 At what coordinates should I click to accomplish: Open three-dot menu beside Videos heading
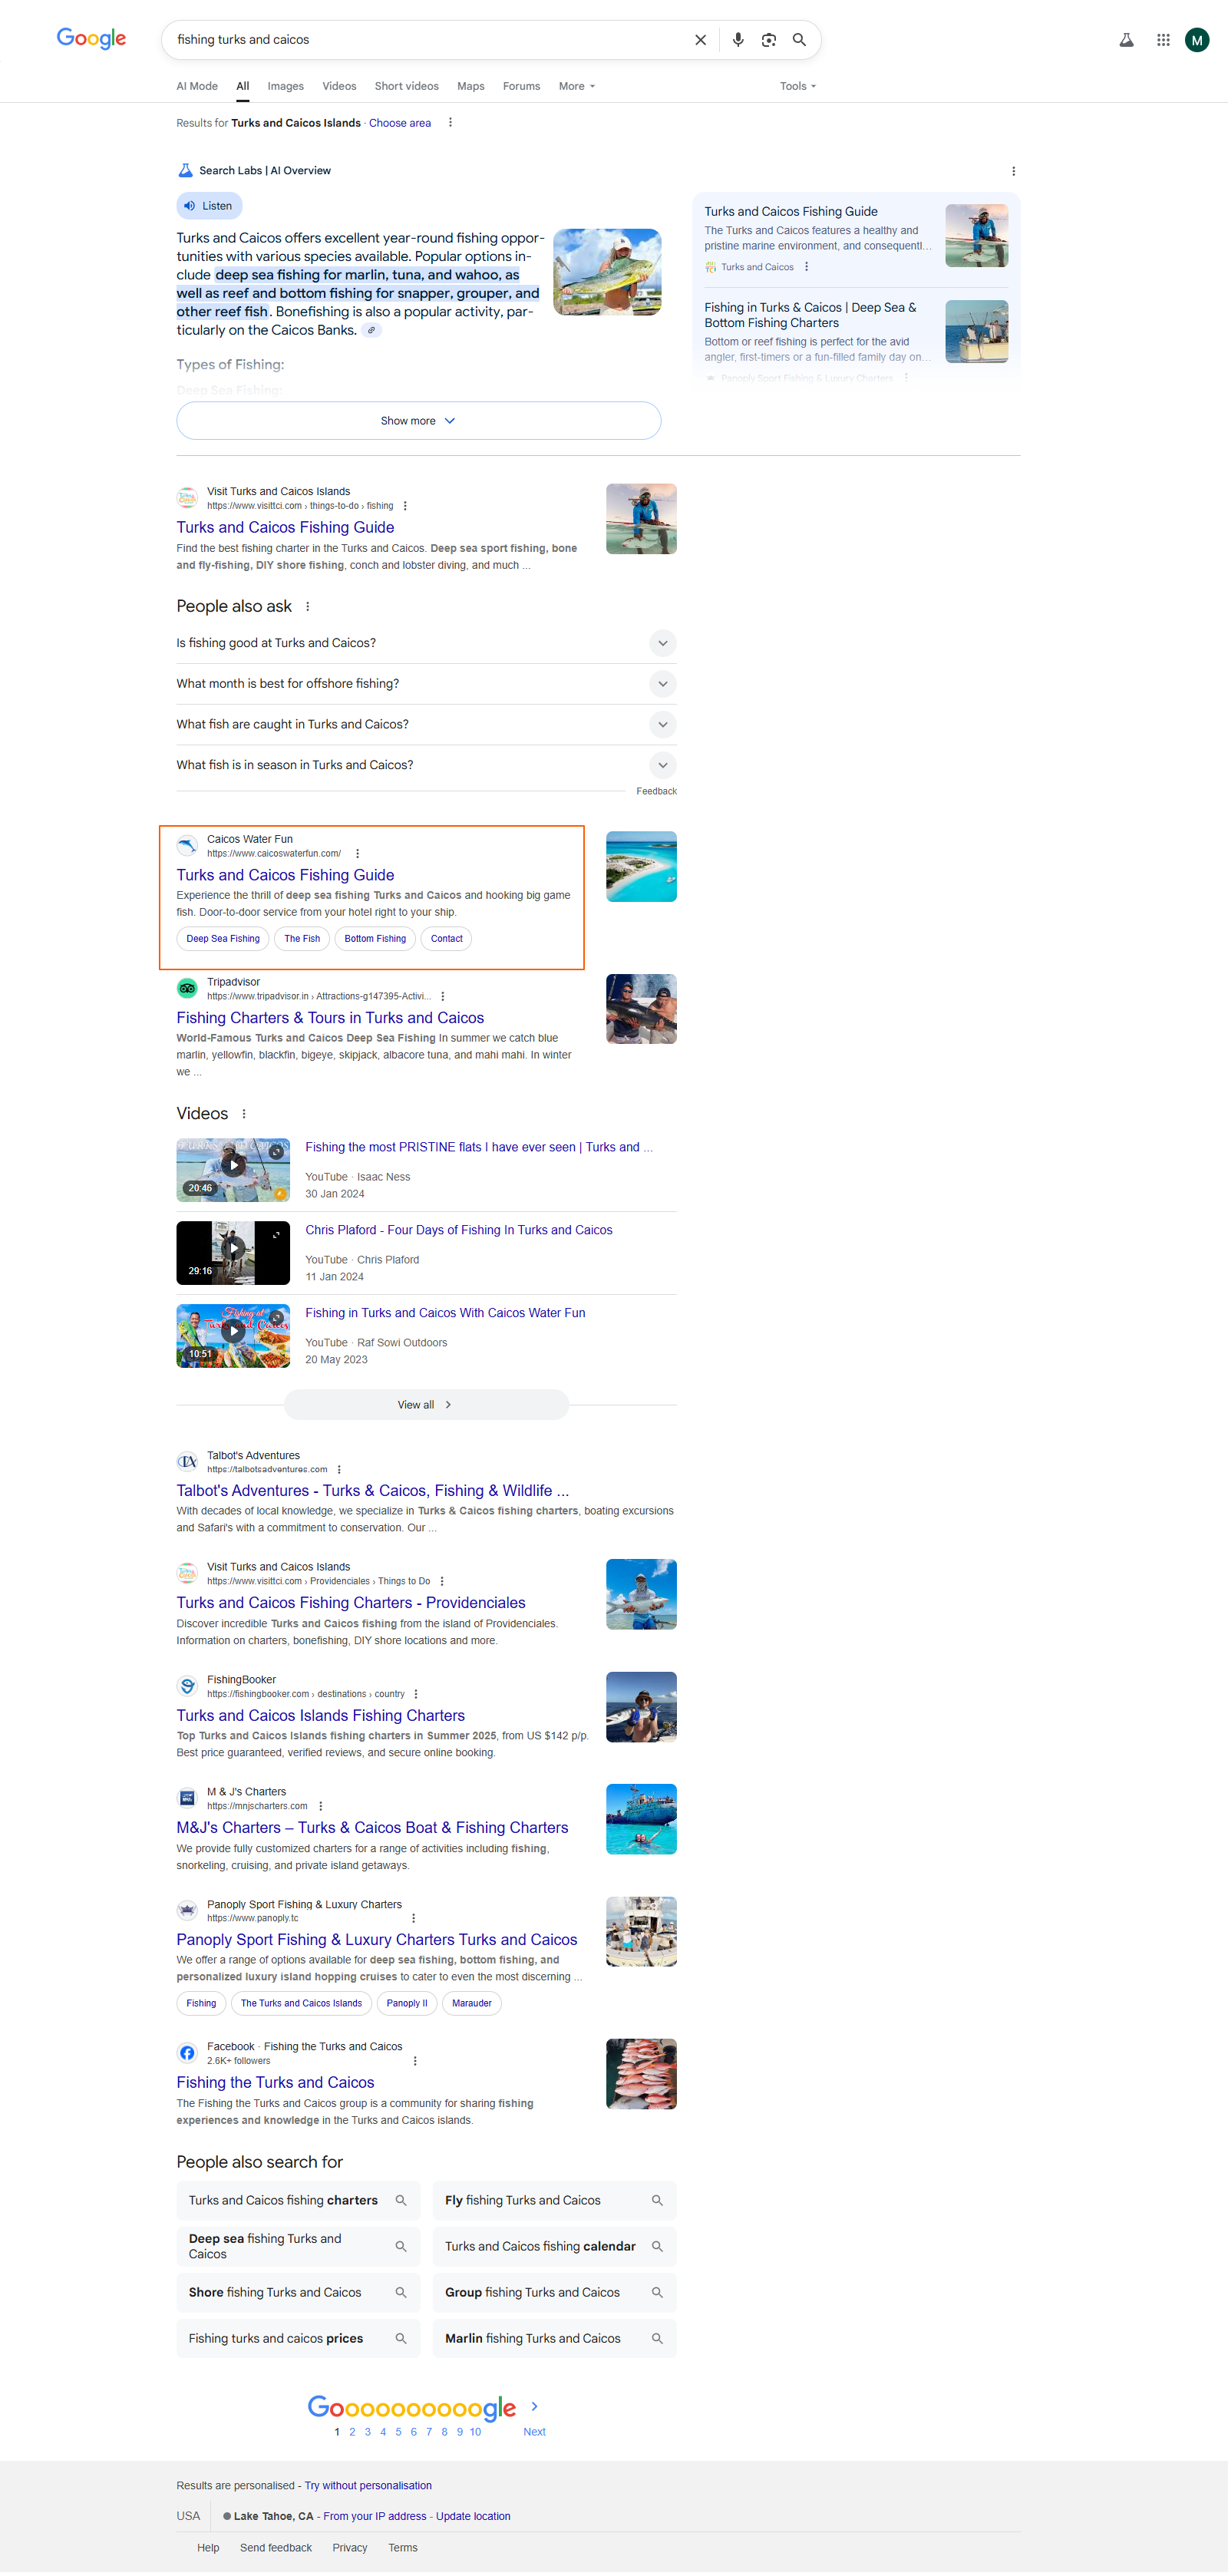point(244,1114)
